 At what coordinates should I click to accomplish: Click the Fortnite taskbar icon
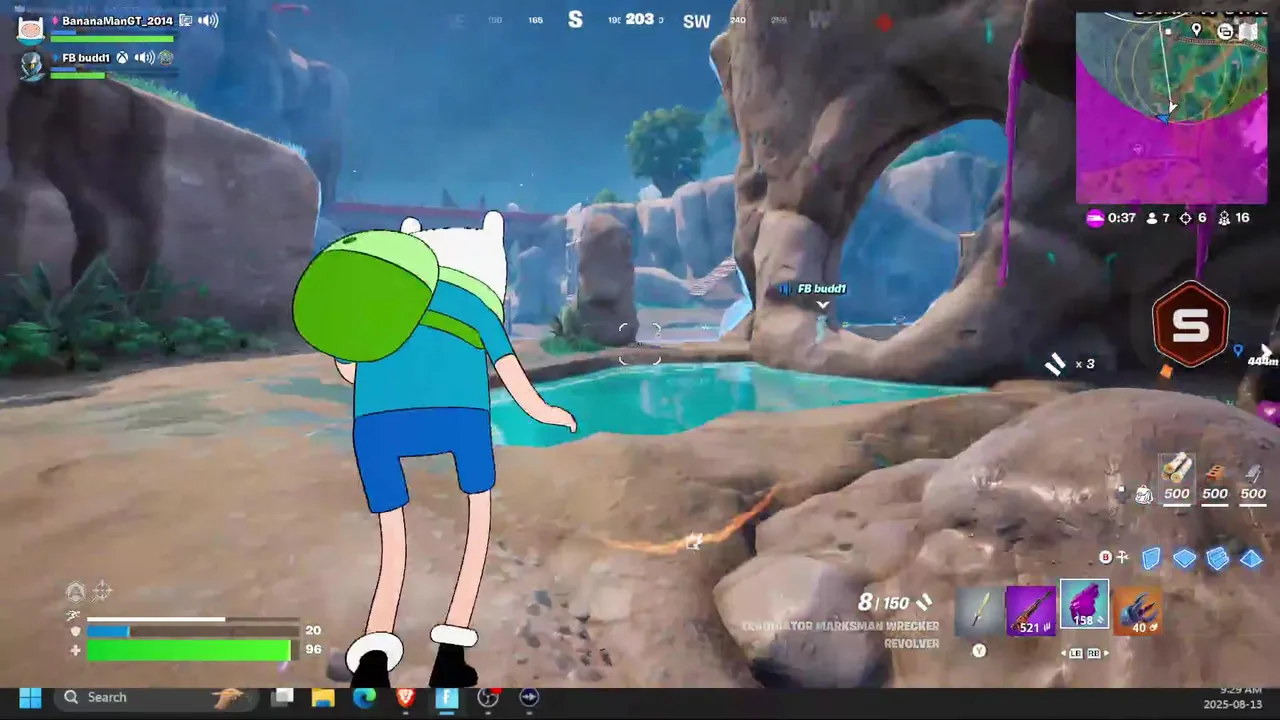[446, 697]
